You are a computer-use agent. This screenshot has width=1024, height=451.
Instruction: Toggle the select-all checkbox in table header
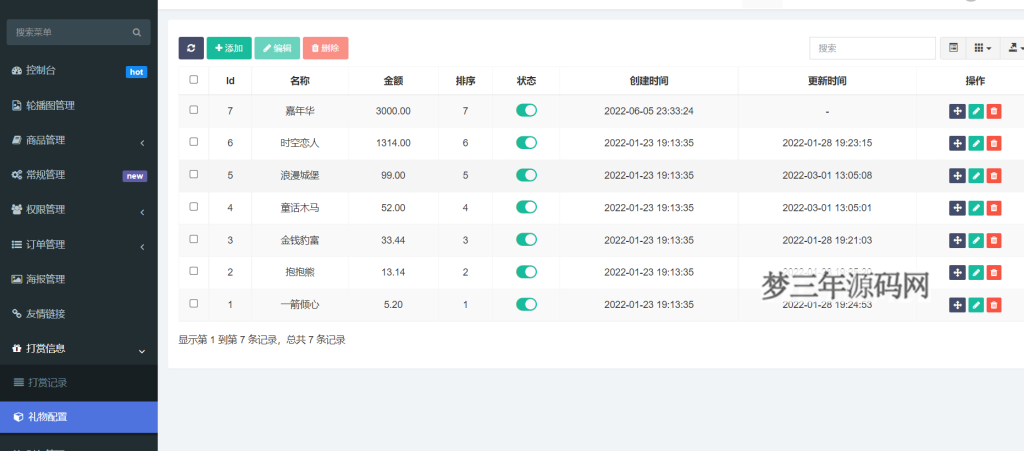coord(193,80)
